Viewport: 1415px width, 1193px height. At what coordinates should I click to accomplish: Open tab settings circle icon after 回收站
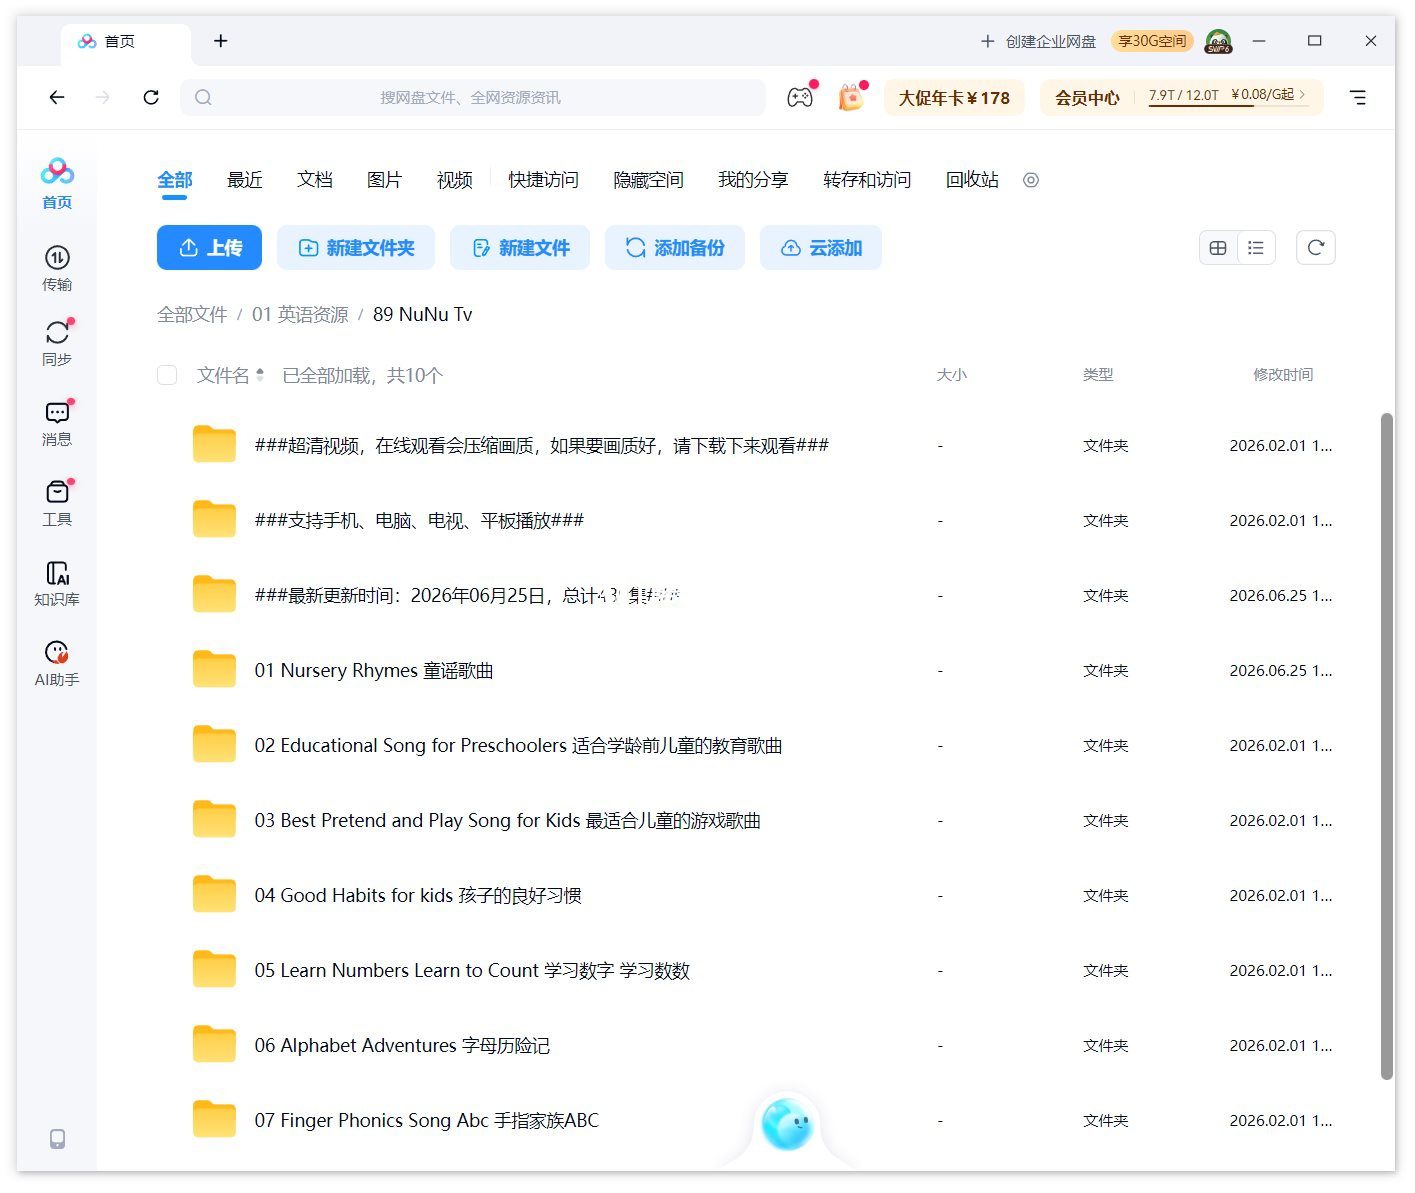click(x=1031, y=180)
